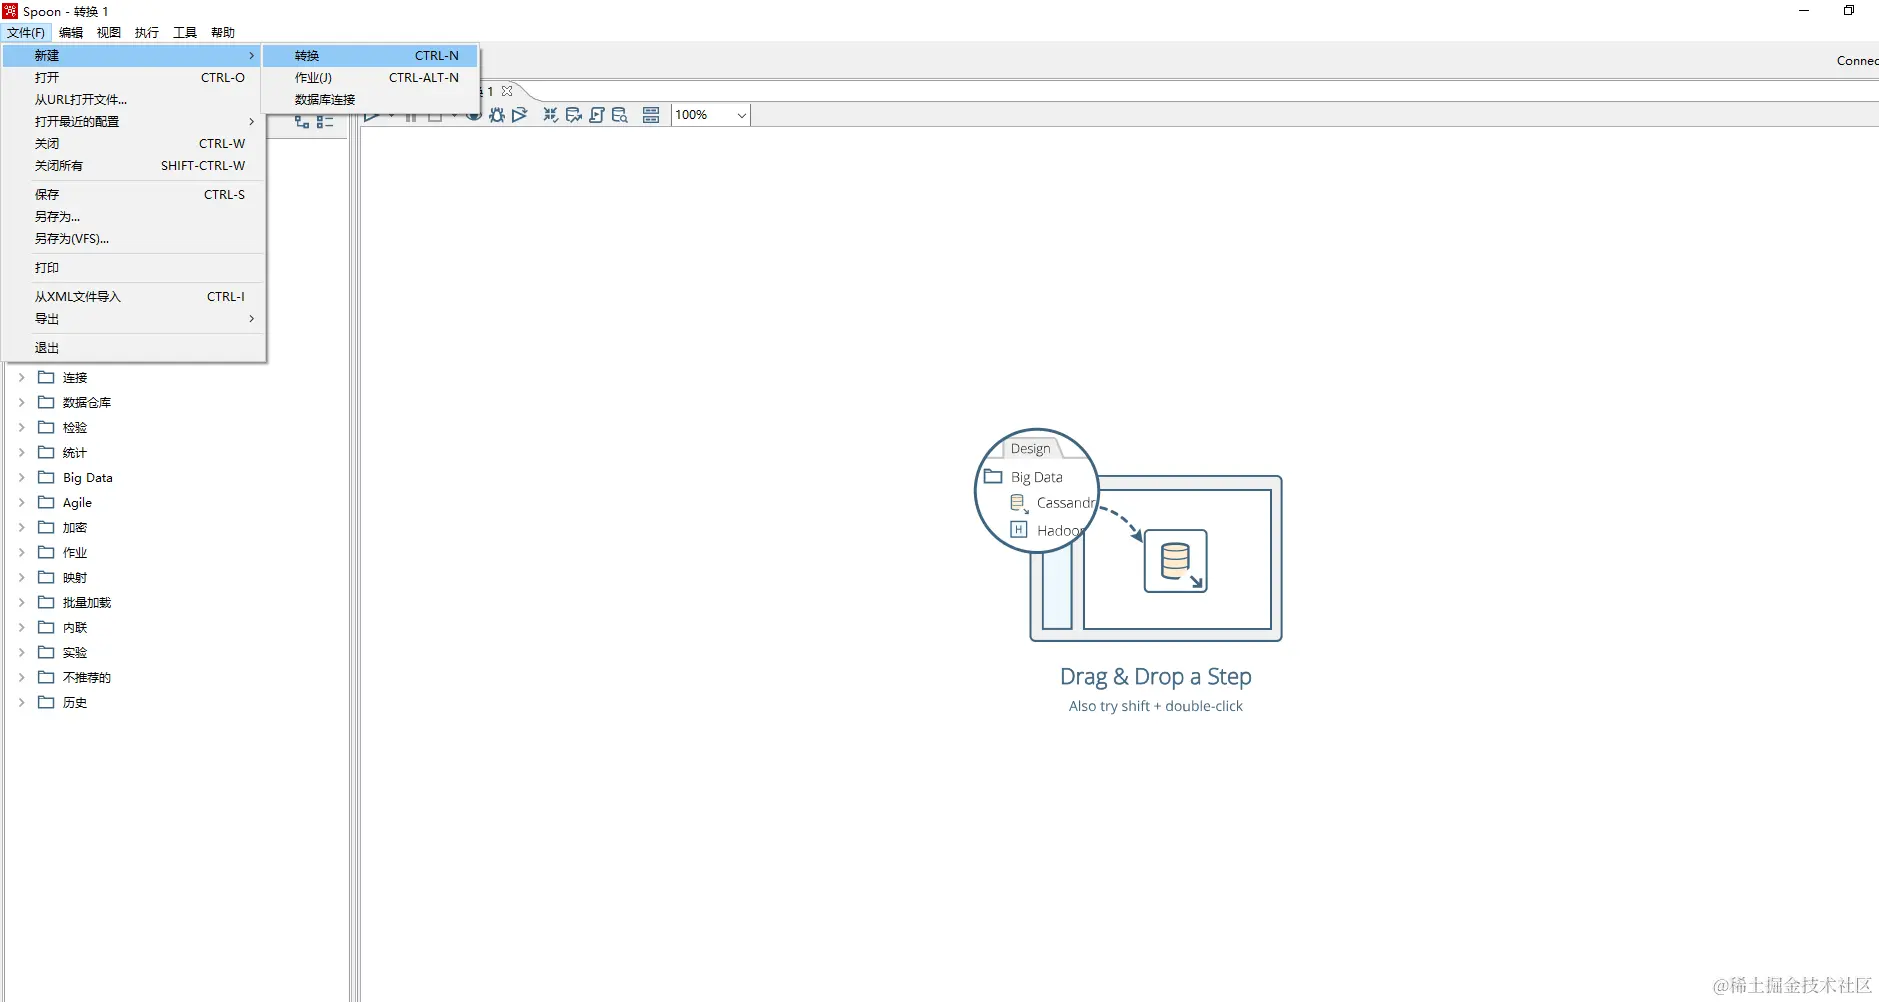Click the explore database icon
Image resolution: width=1879 pixels, height=1002 pixels.
(x=620, y=115)
